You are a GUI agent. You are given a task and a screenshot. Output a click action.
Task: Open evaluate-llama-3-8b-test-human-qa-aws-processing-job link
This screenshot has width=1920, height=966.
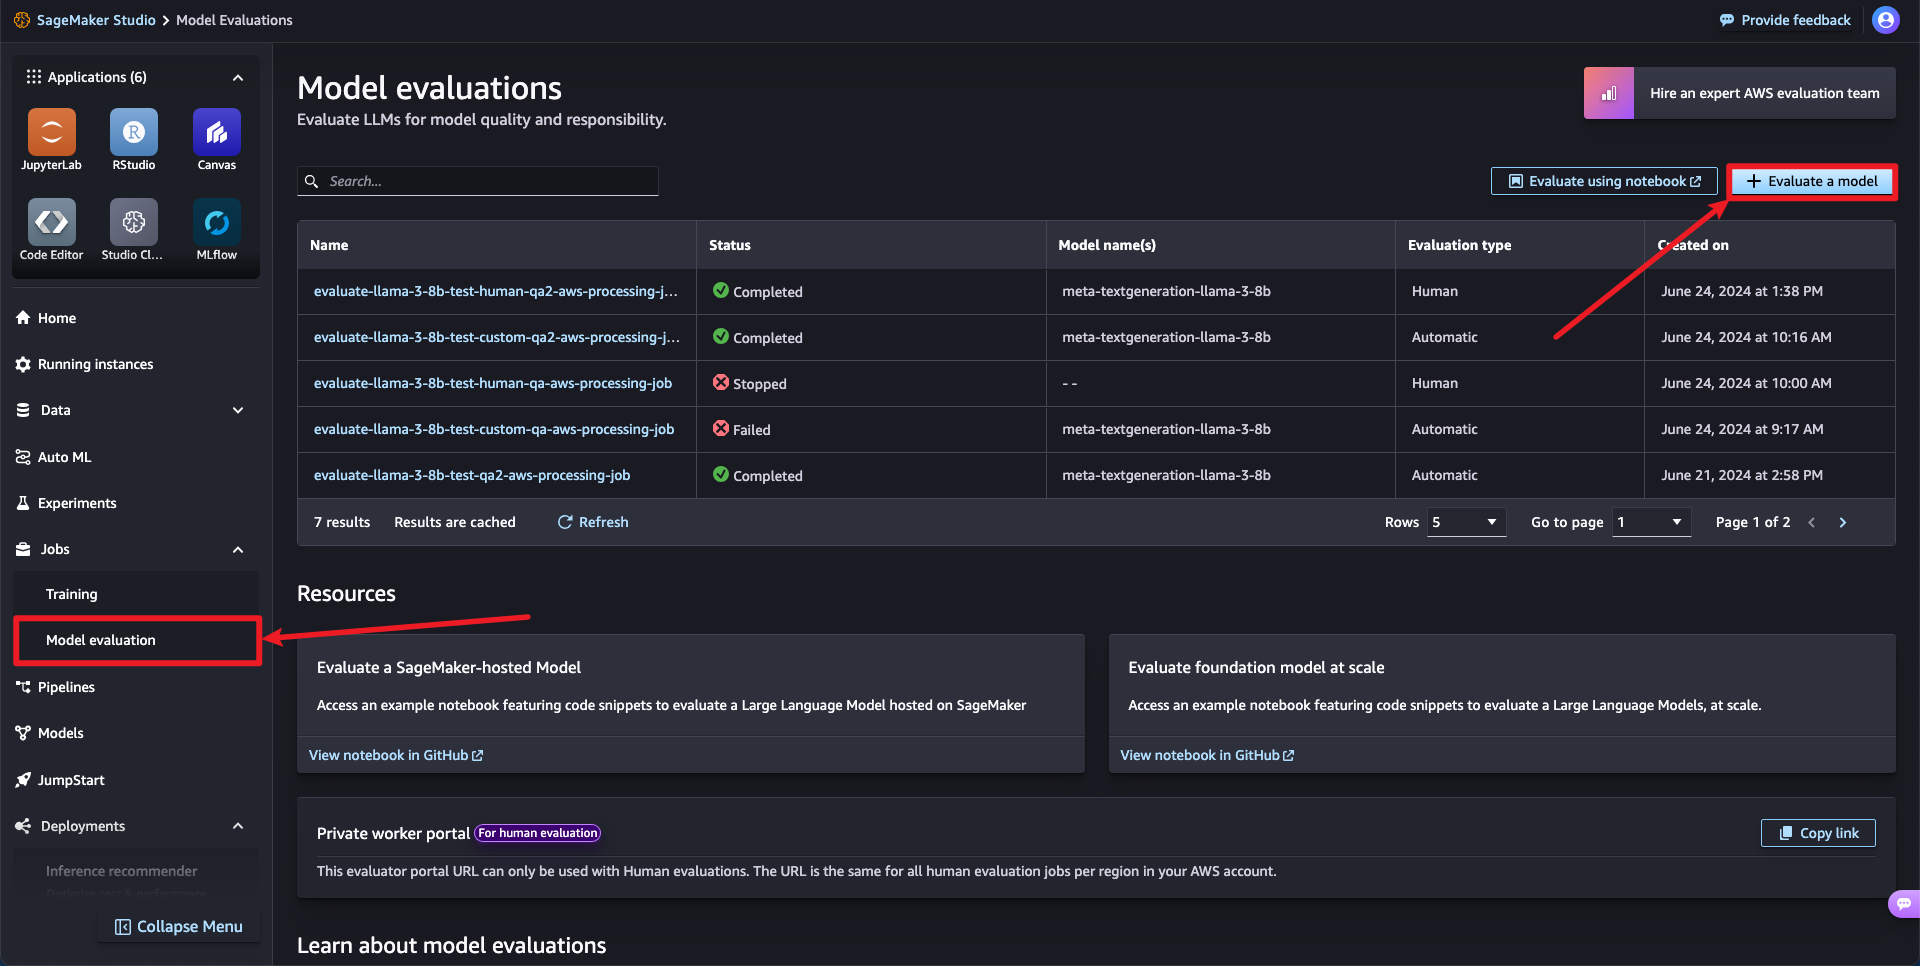(493, 383)
